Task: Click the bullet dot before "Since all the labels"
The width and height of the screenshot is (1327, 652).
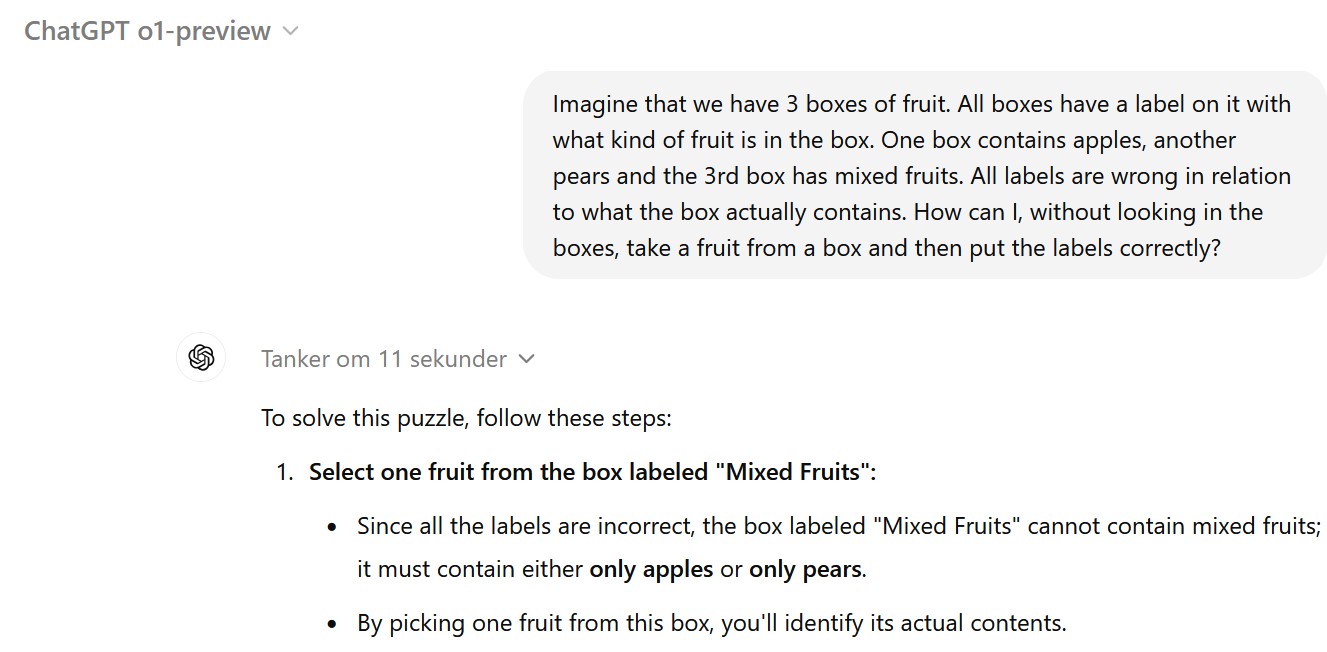Action: coord(333,527)
